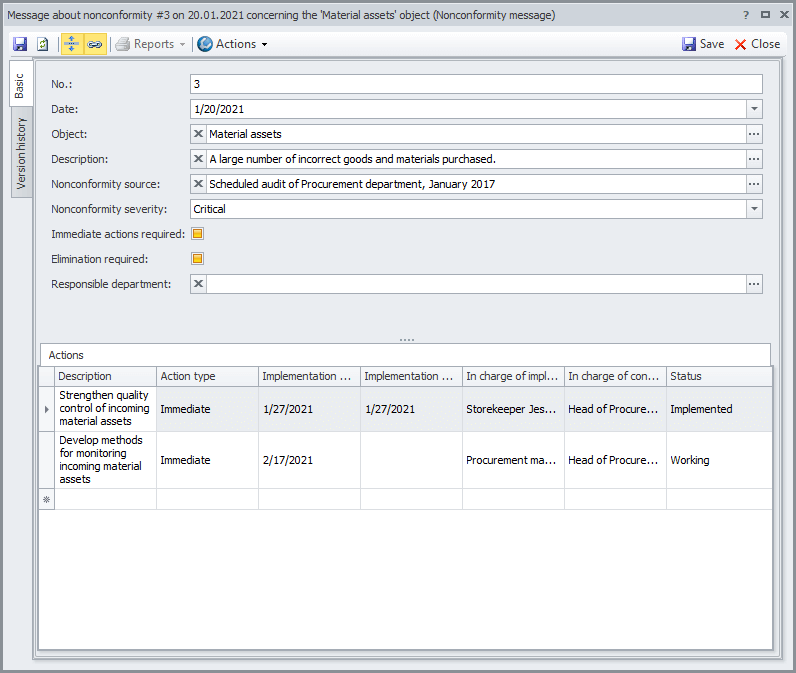
Task: Click the new row asterisk marker
Action: [47, 499]
